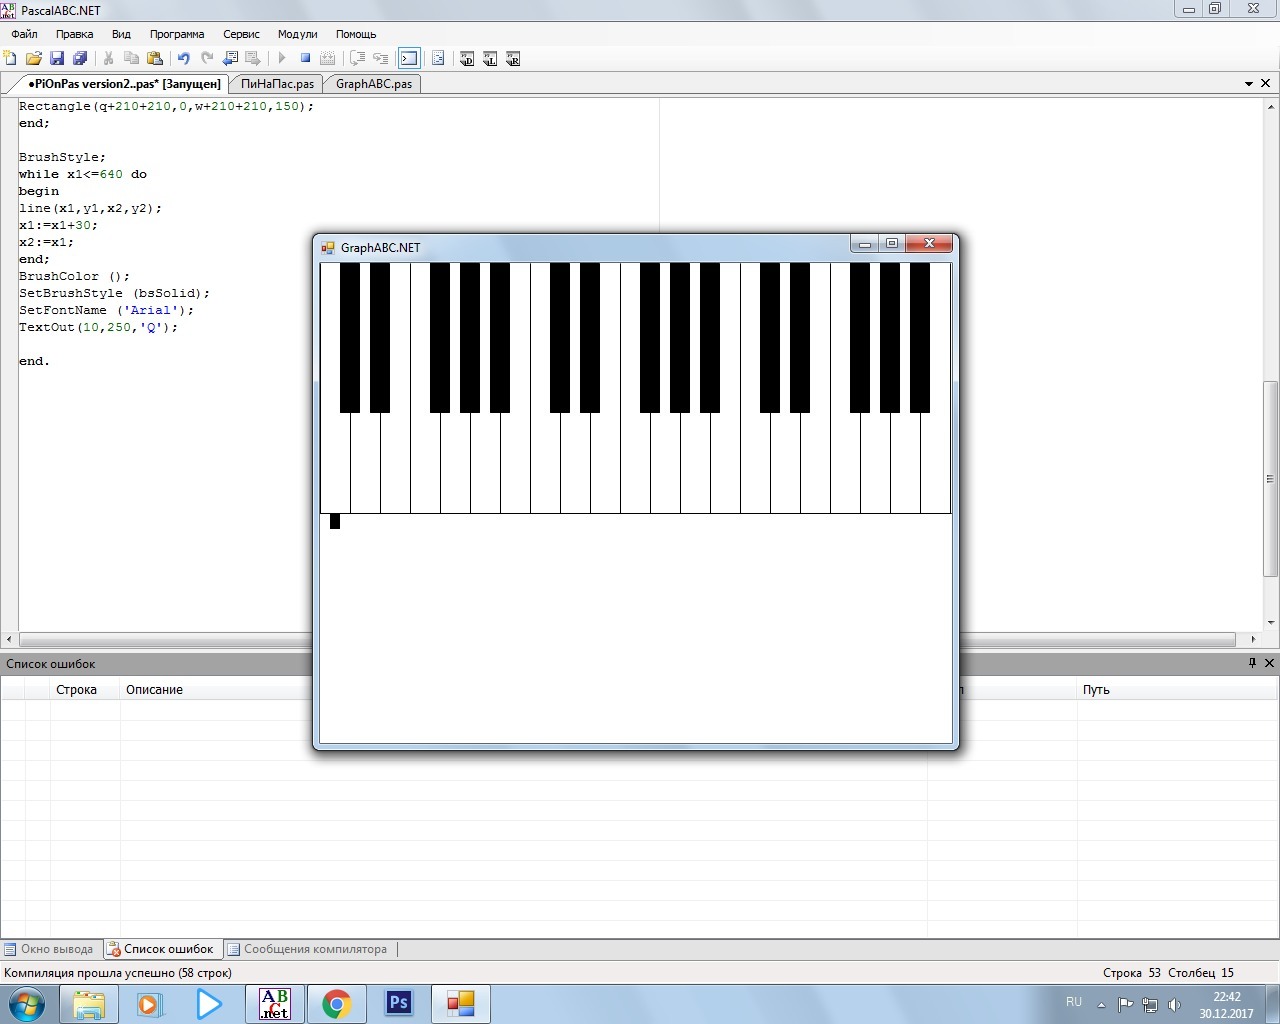Switch to the GraphABC.pas tab
The image size is (1280, 1024).
click(x=373, y=84)
